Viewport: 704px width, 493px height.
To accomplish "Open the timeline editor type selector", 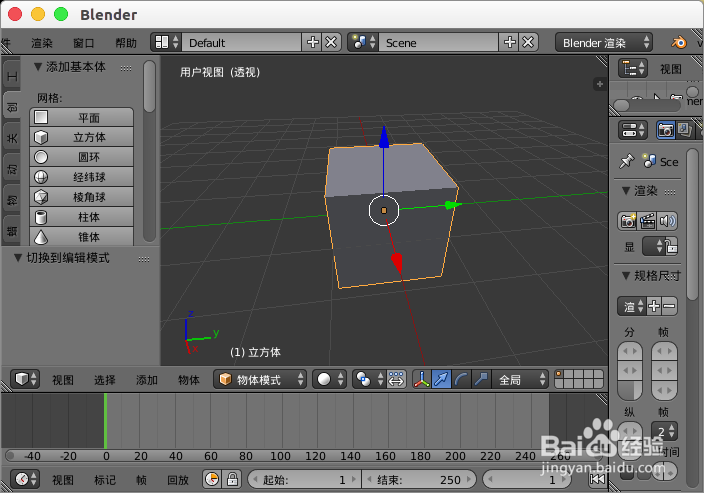I will click(25, 479).
